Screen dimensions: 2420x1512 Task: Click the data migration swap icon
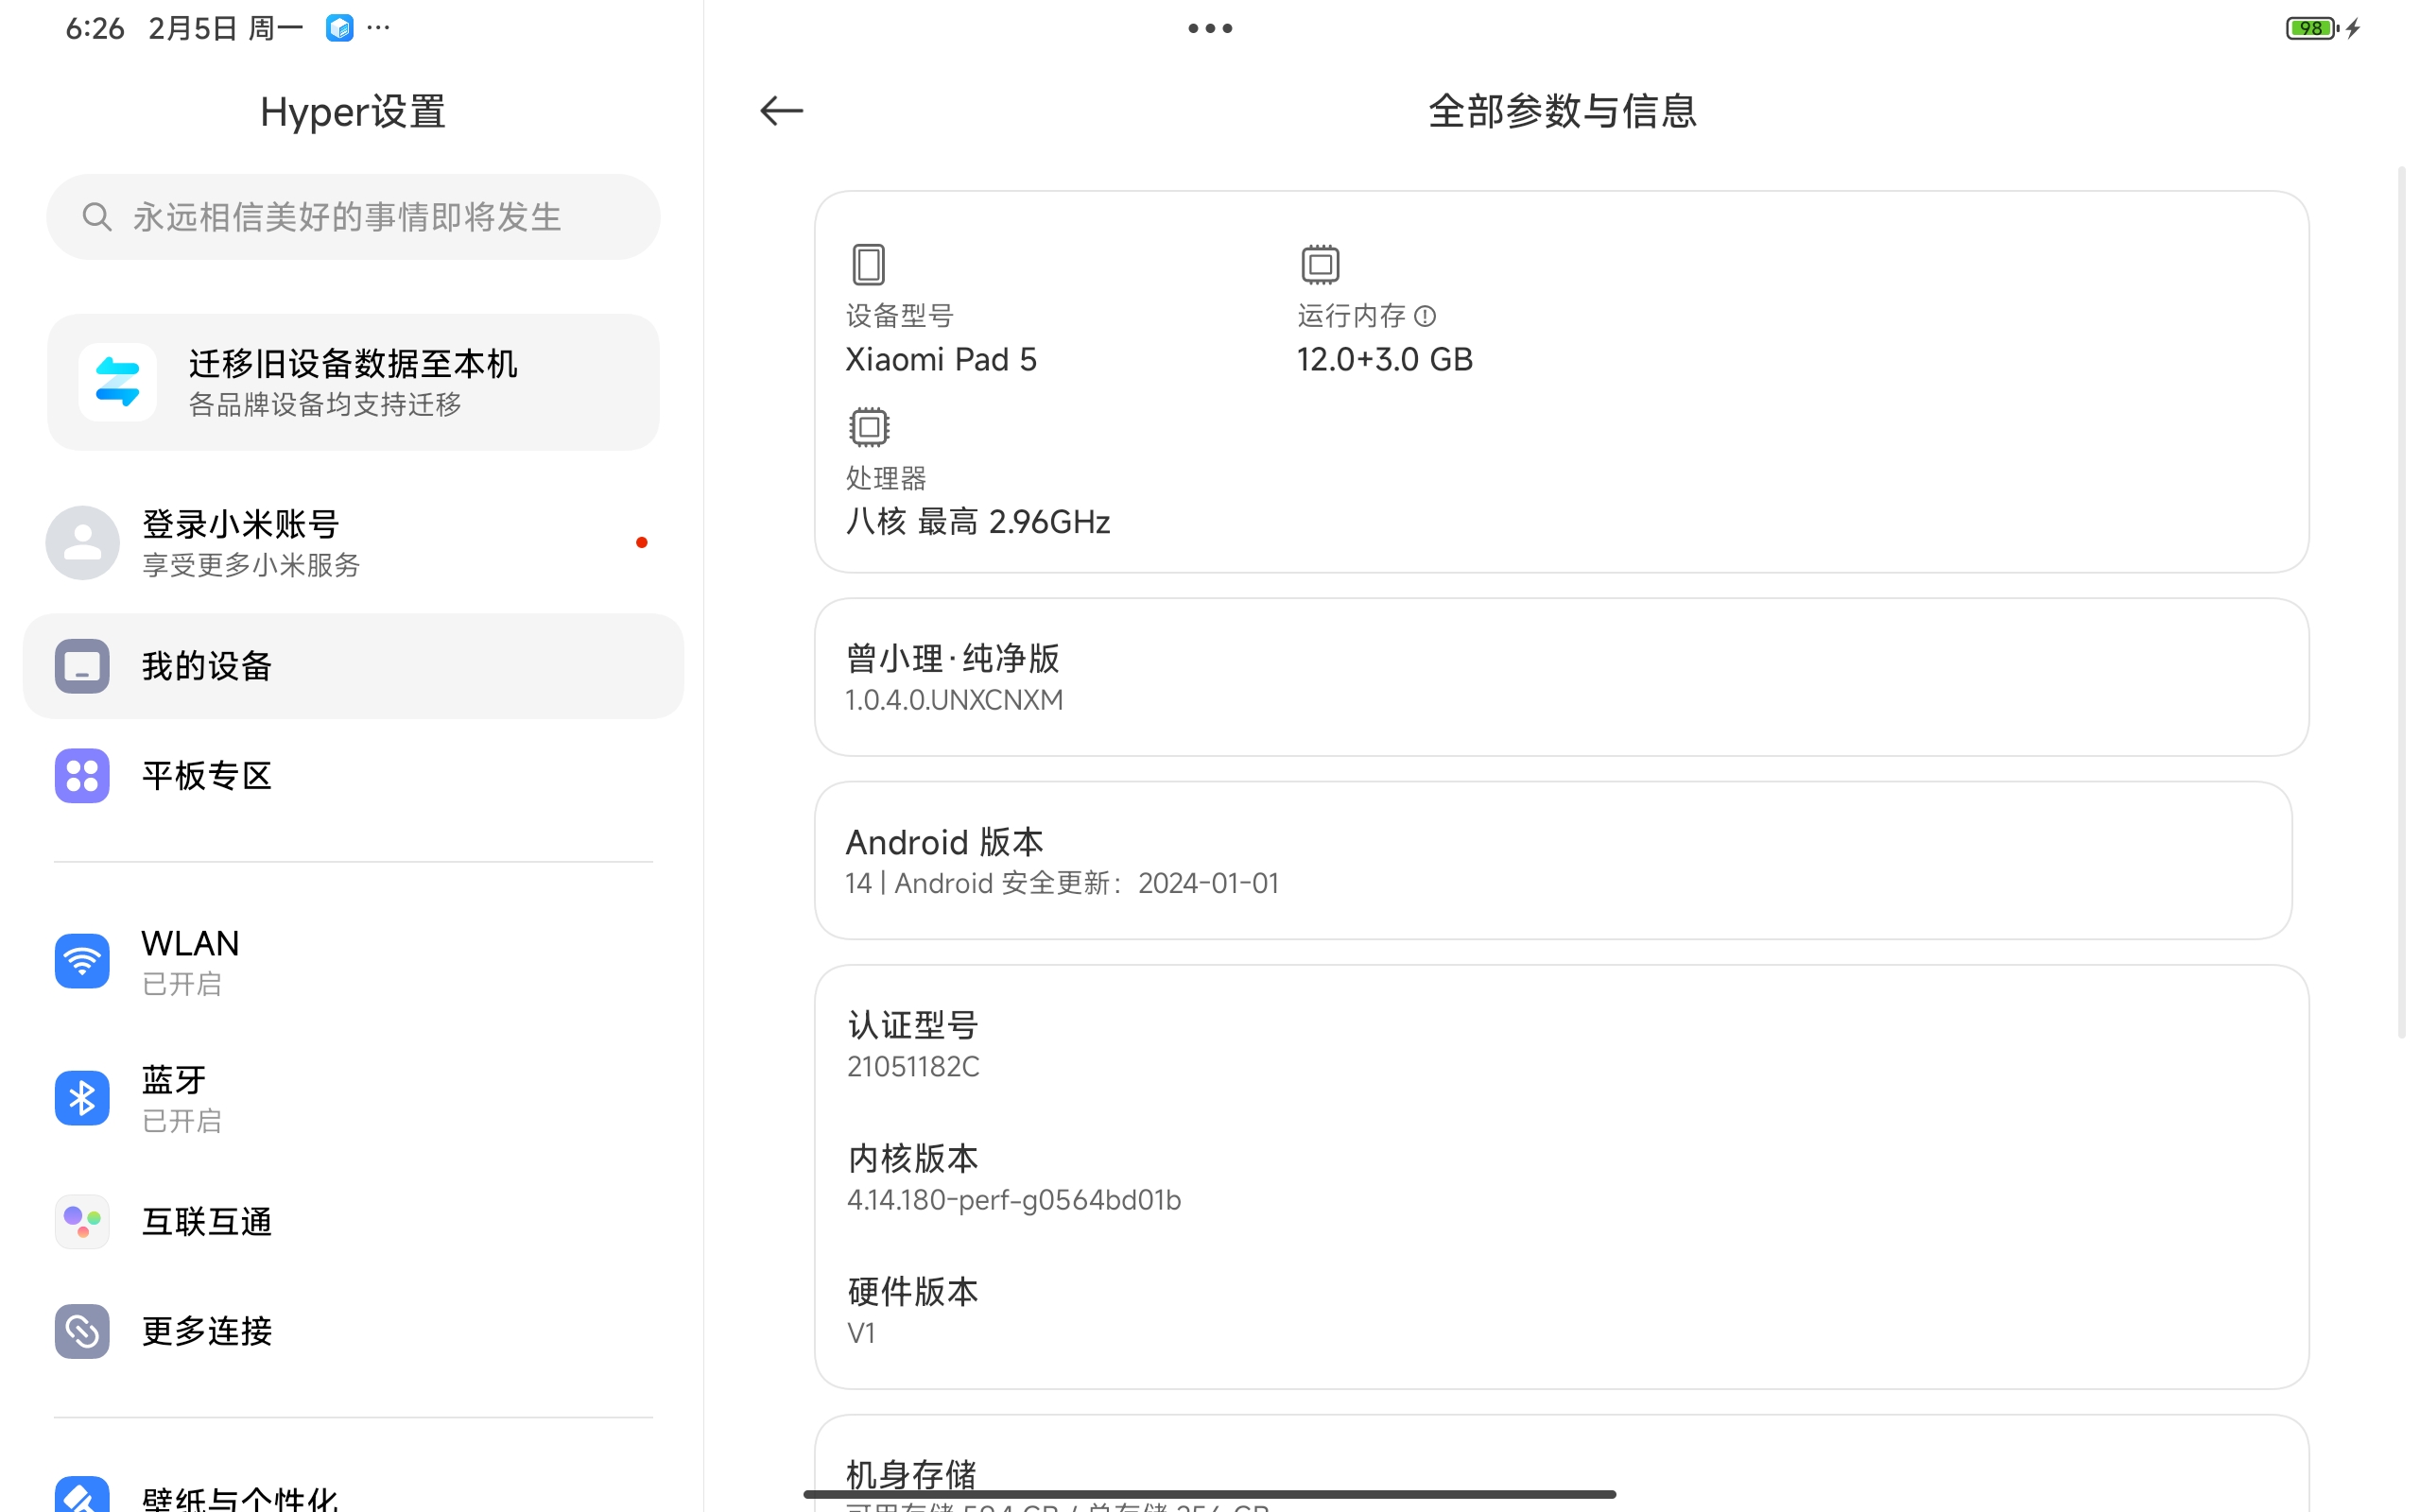pos(118,382)
